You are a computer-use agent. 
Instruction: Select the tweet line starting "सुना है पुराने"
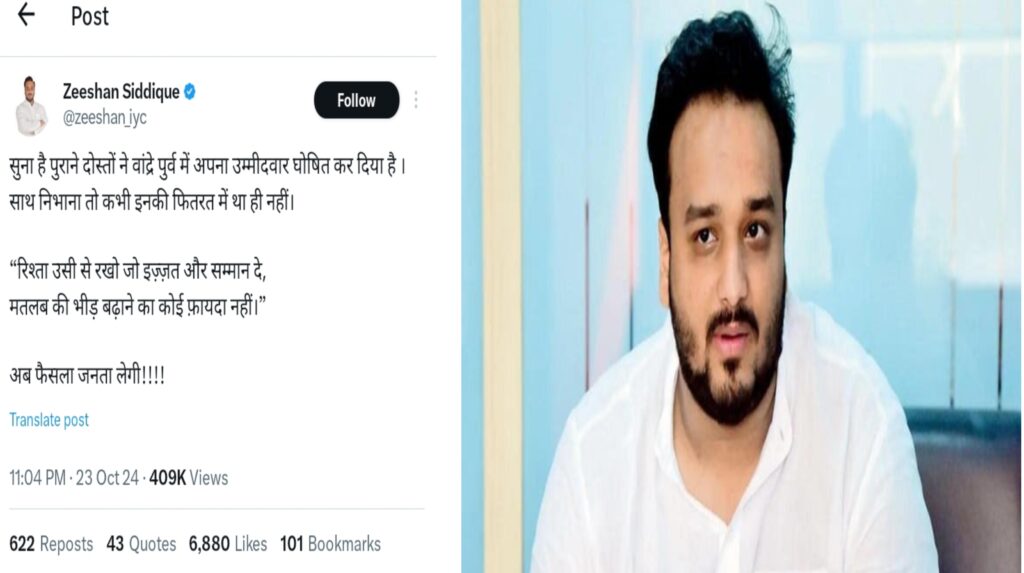[208, 166]
